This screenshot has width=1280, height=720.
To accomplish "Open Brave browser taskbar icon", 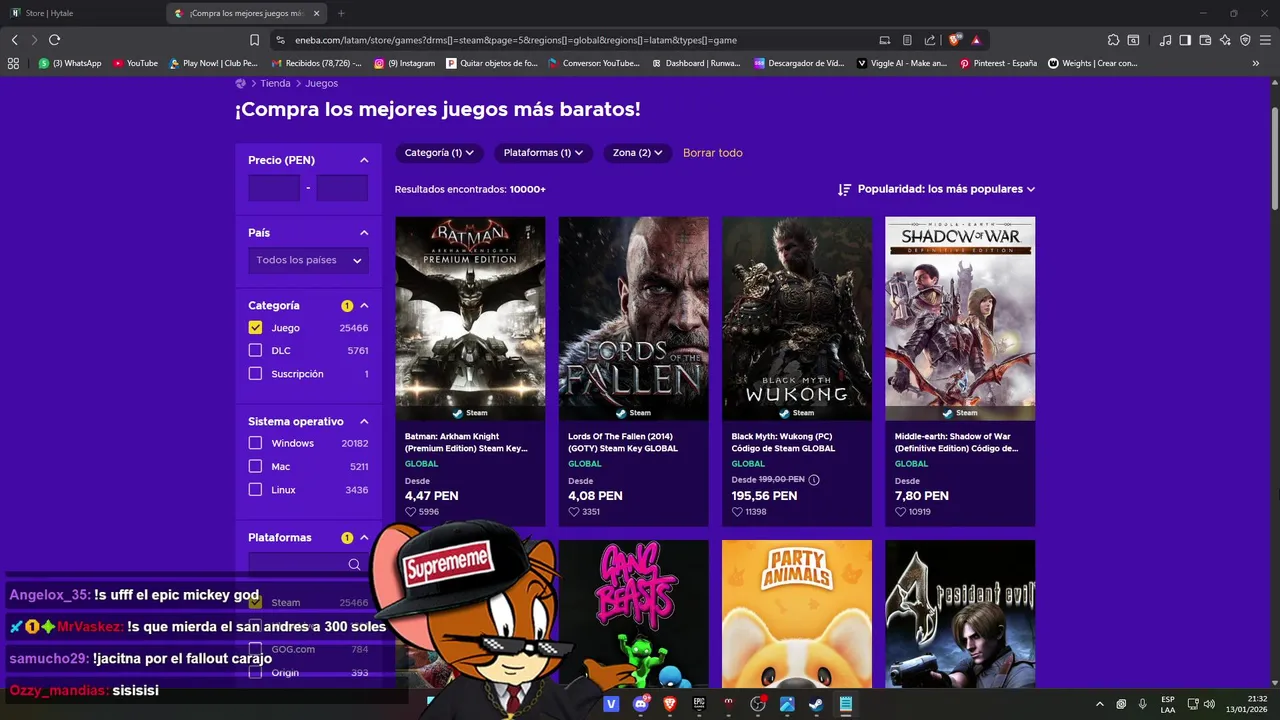I will coord(670,704).
